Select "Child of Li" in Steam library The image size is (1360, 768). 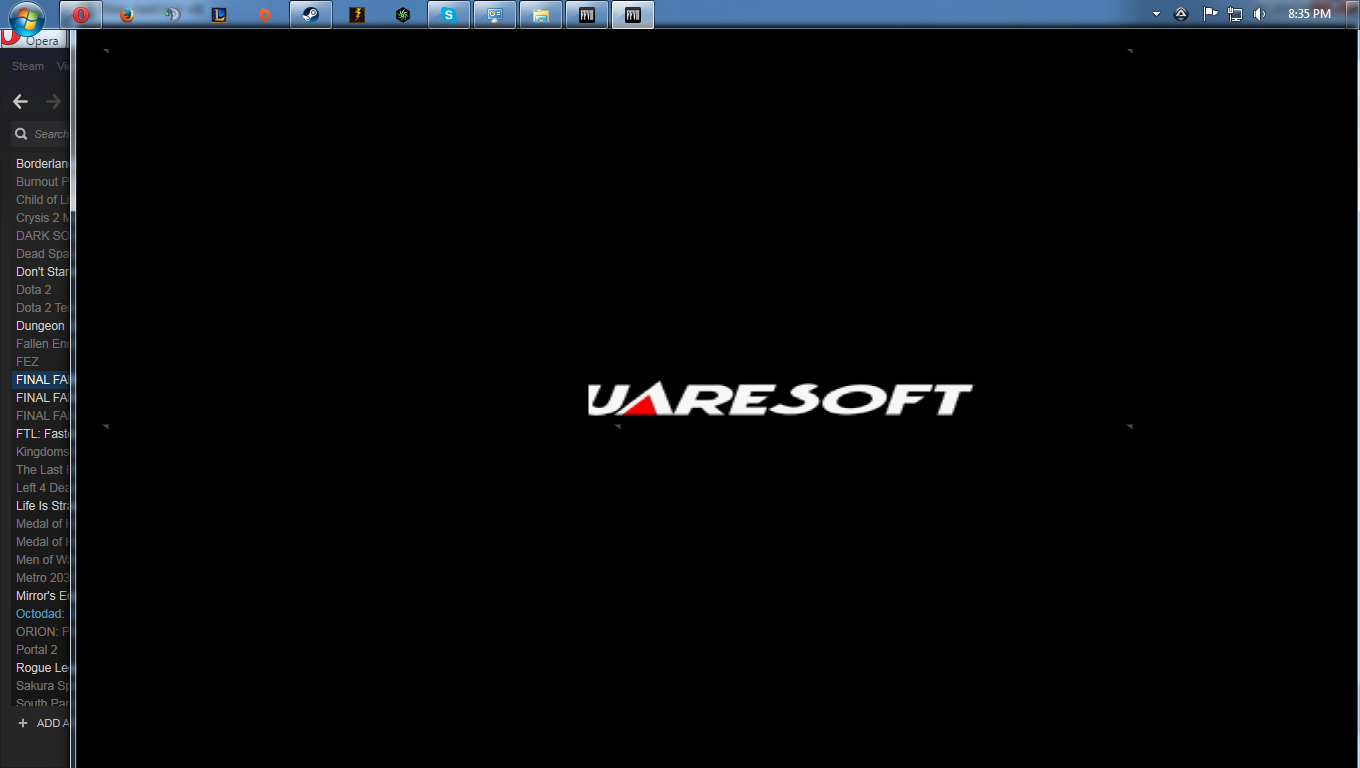pyautogui.click(x=42, y=200)
